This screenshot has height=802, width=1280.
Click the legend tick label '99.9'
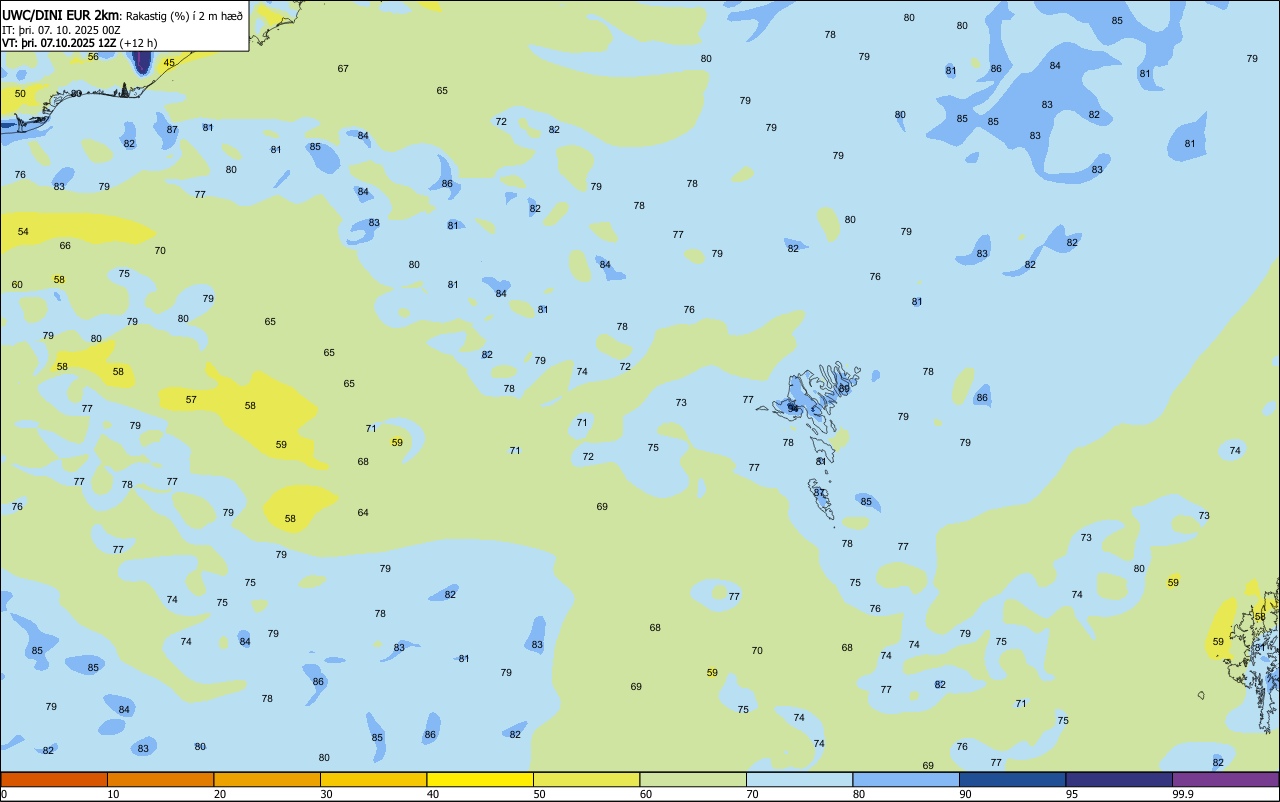pyautogui.click(x=1183, y=794)
